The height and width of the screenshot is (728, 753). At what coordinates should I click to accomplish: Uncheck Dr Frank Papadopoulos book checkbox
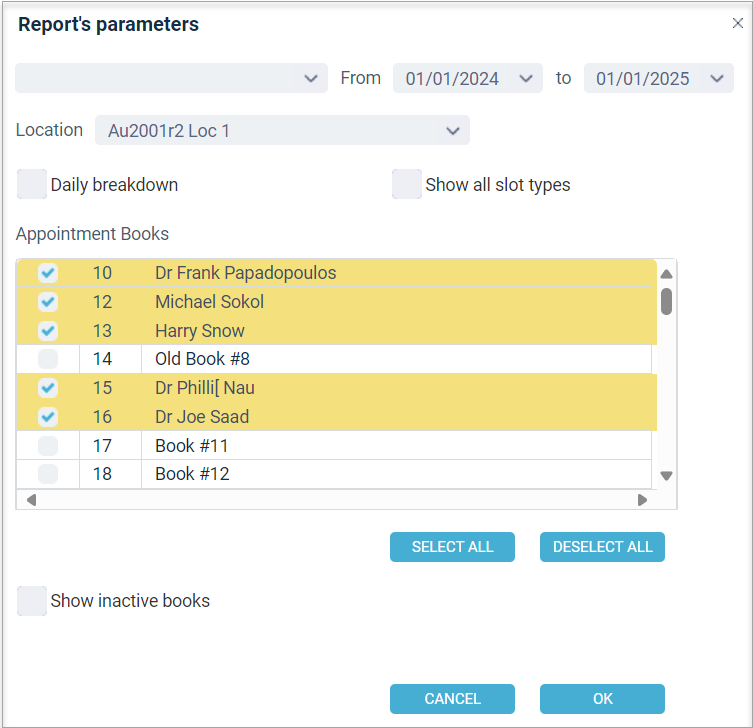[48, 273]
